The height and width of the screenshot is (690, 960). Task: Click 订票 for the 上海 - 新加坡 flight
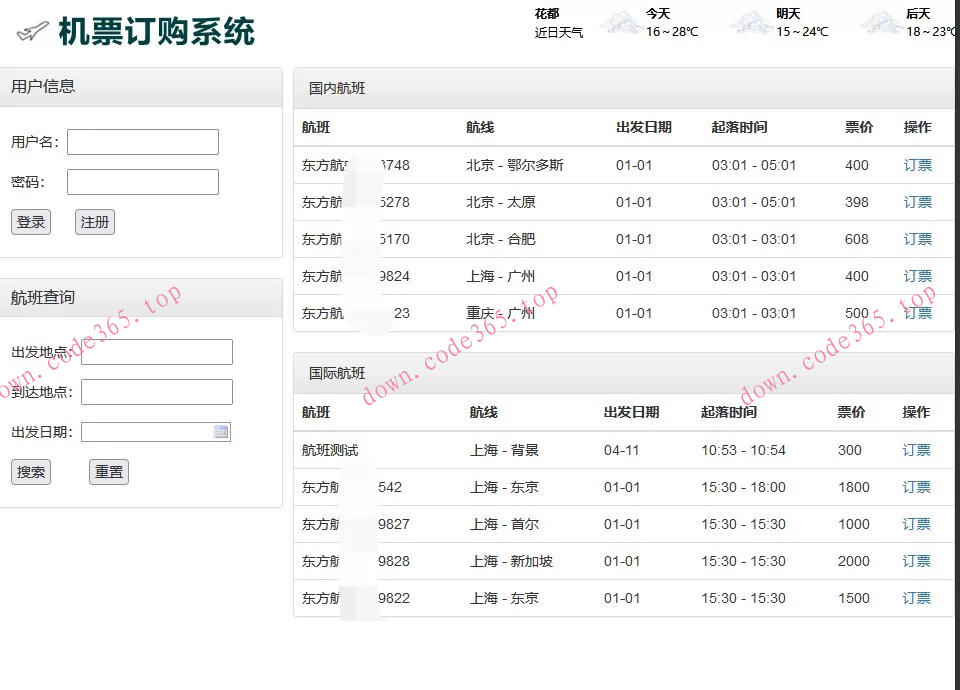click(916, 561)
